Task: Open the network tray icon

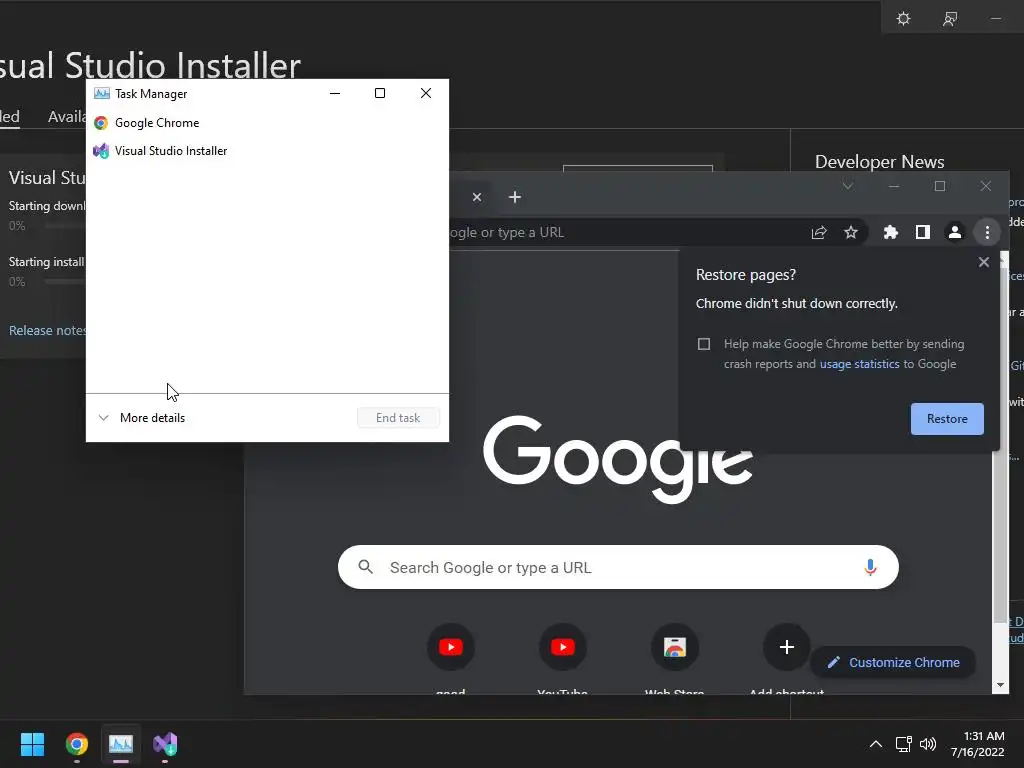Action: (x=903, y=744)
